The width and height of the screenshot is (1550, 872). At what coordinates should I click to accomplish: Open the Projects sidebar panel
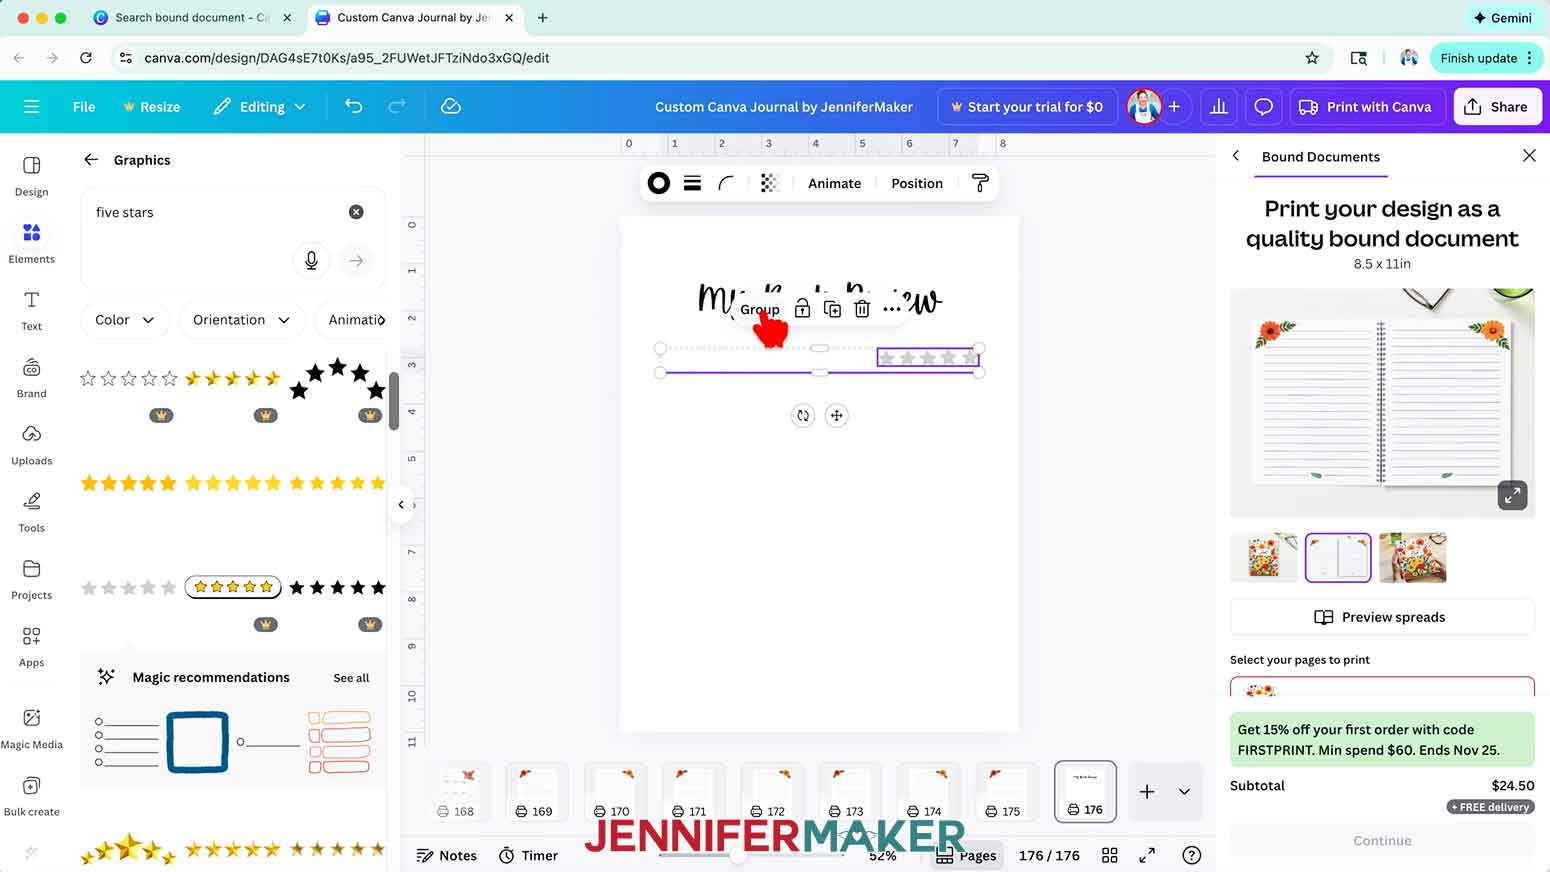(31, 579)
